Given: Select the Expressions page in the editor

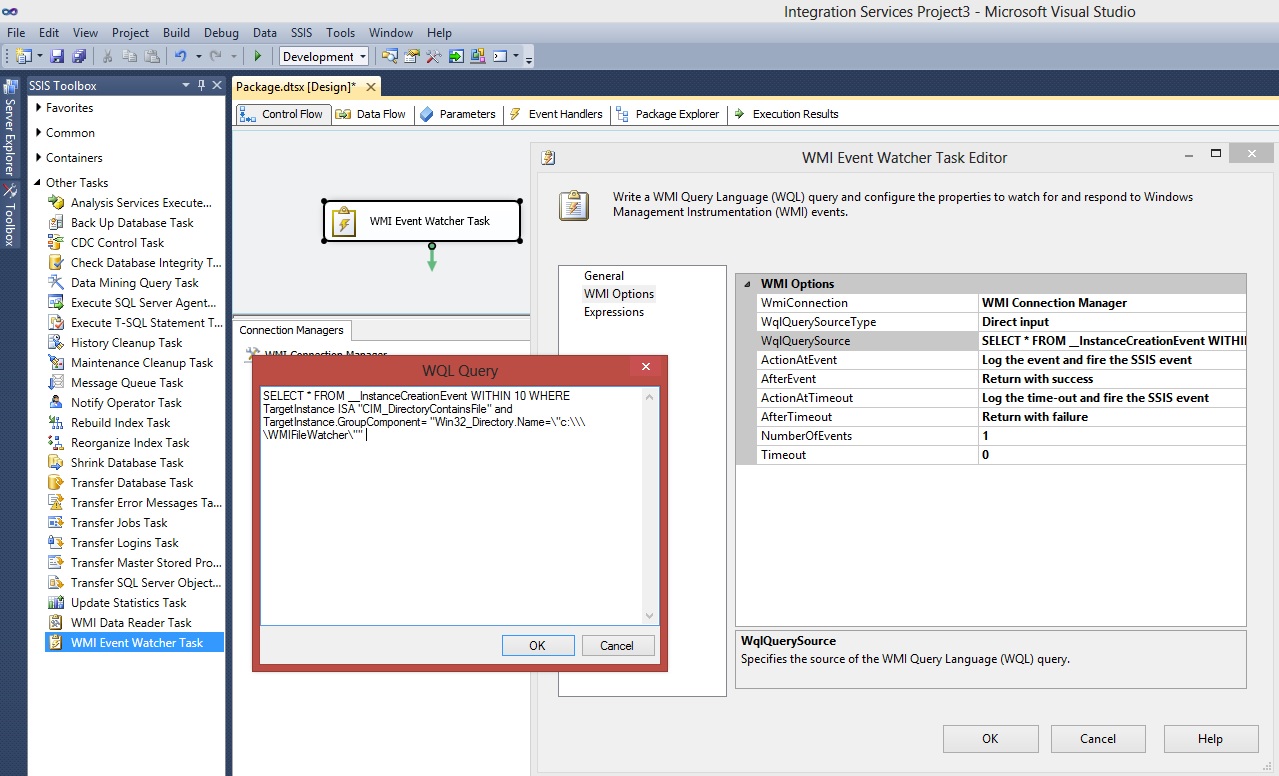Looking at the screenshot, I should pyautogui.click(x=614, y=312).
